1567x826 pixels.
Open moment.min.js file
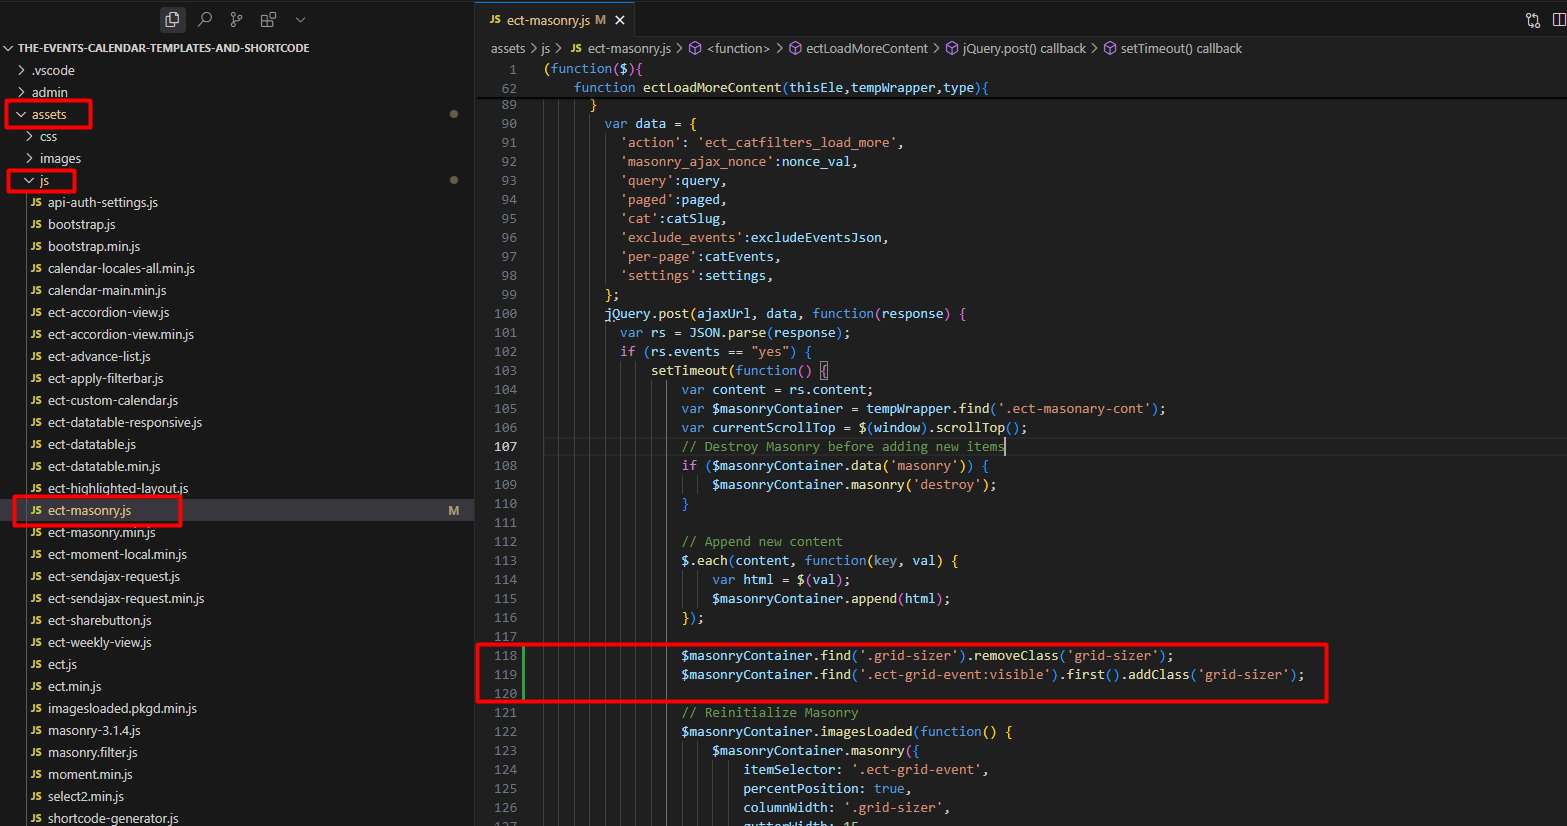click(x=89, y=774)
